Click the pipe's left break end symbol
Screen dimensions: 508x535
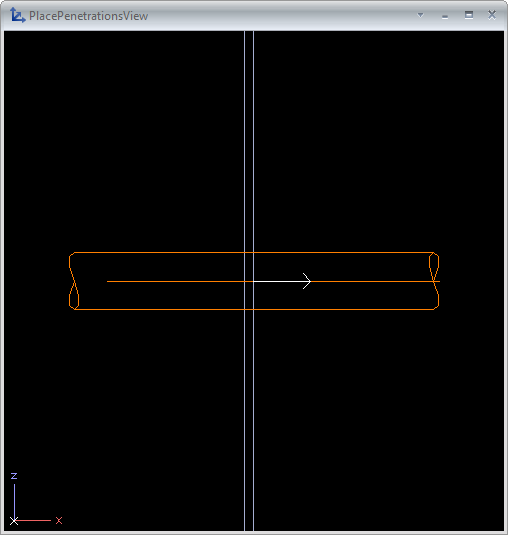74,281
